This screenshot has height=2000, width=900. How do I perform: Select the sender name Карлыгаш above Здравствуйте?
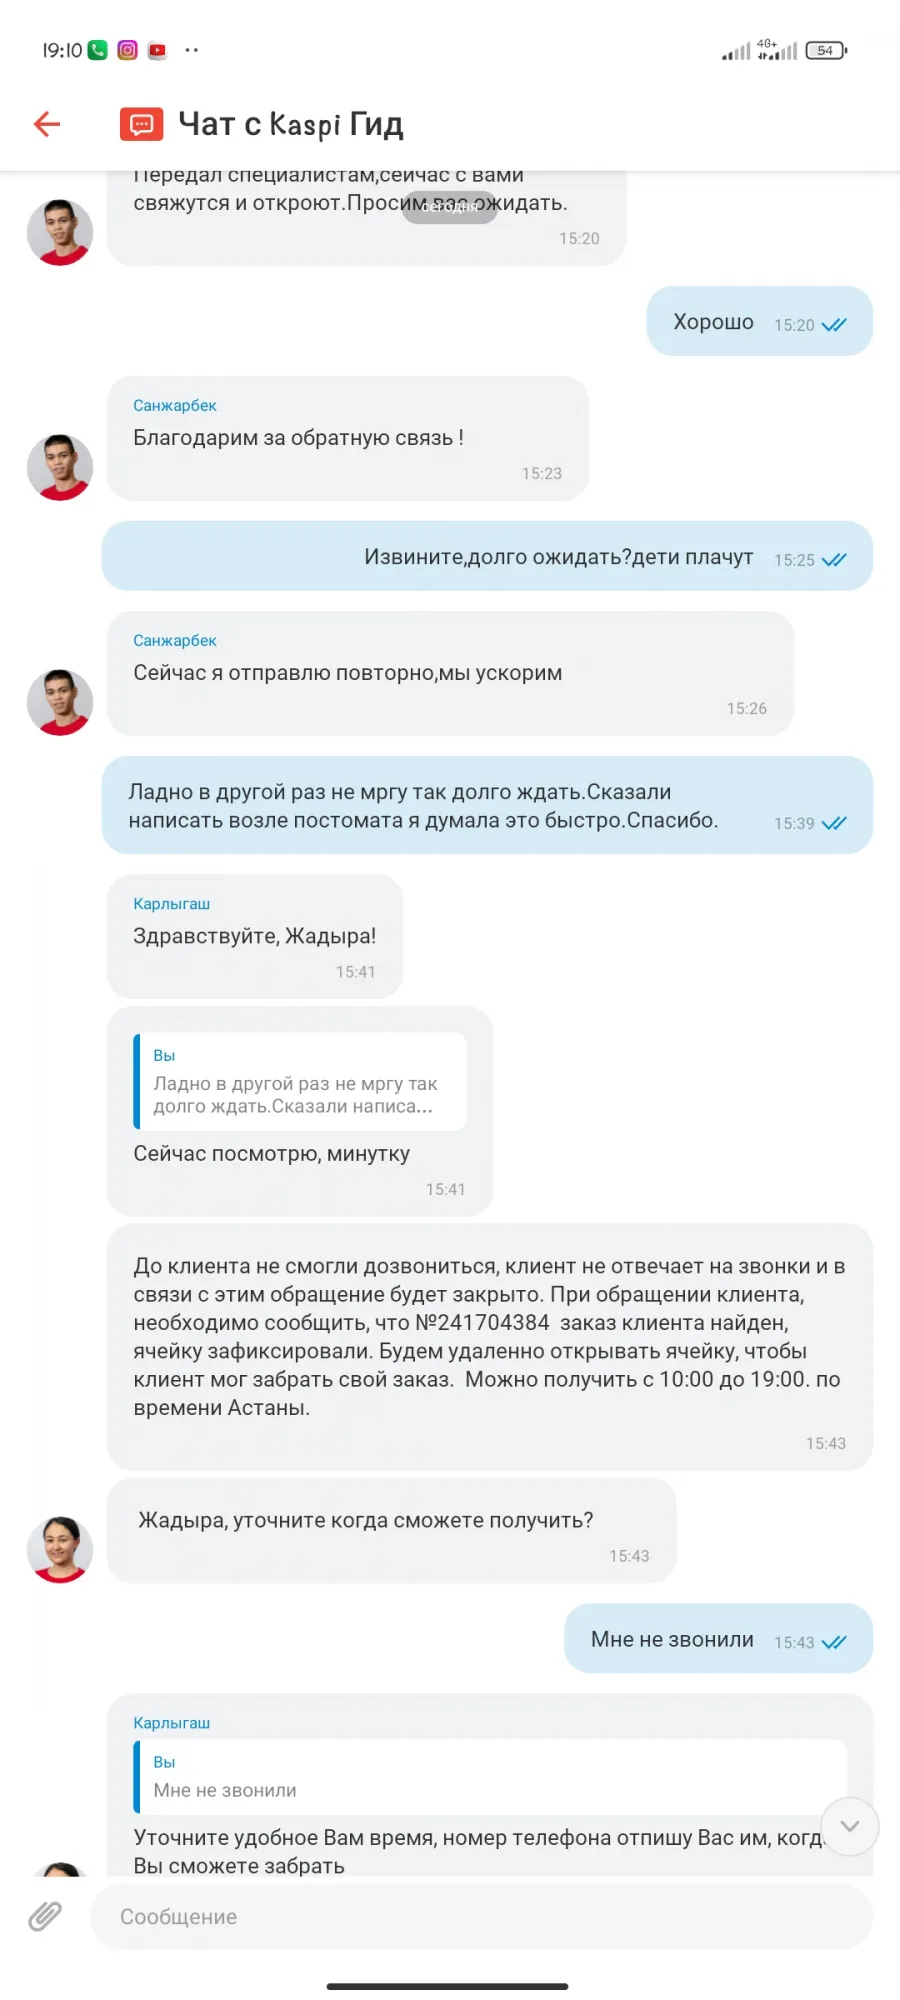click(172, 903)
